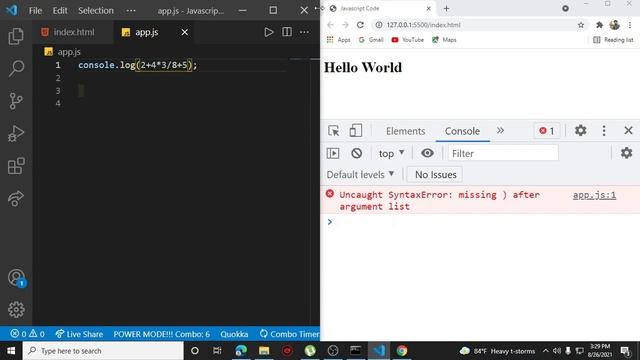Image resolution: width=640 pixels, height=360 pixels.
Task: Open a new Chrome tab
Action: pos(446,9)
